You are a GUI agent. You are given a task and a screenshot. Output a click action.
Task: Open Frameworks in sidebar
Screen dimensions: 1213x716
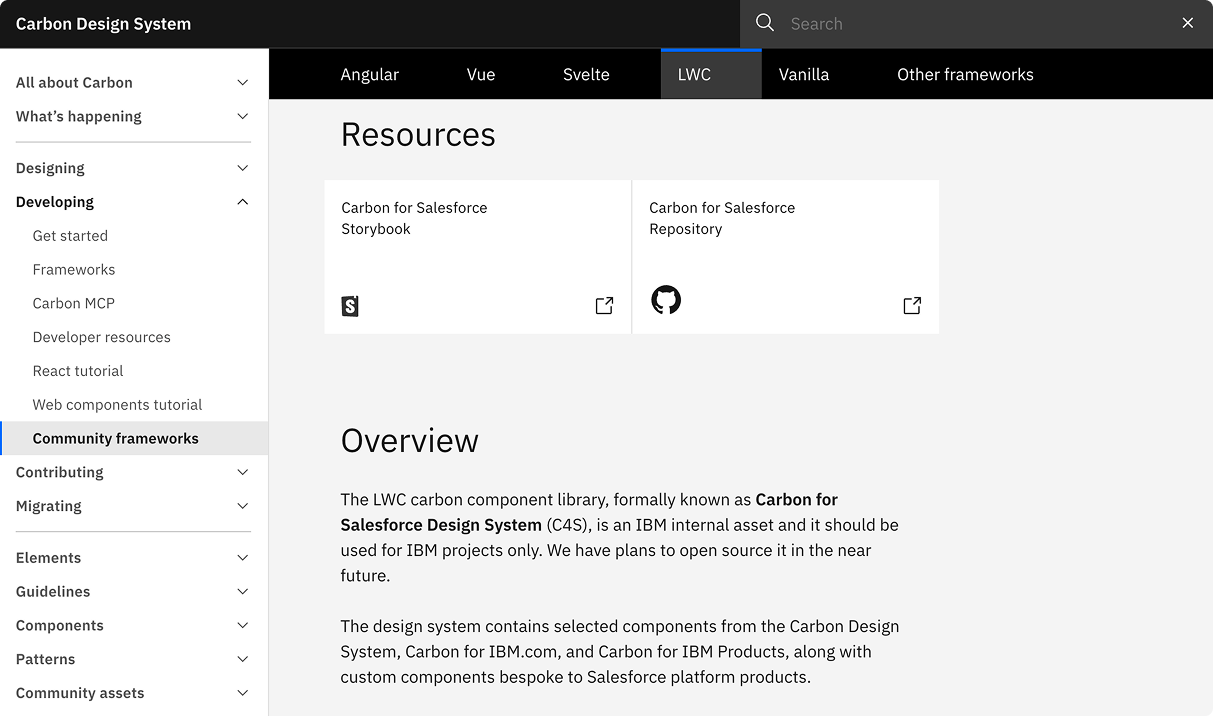pyautogui.click(x=134, y=270)
